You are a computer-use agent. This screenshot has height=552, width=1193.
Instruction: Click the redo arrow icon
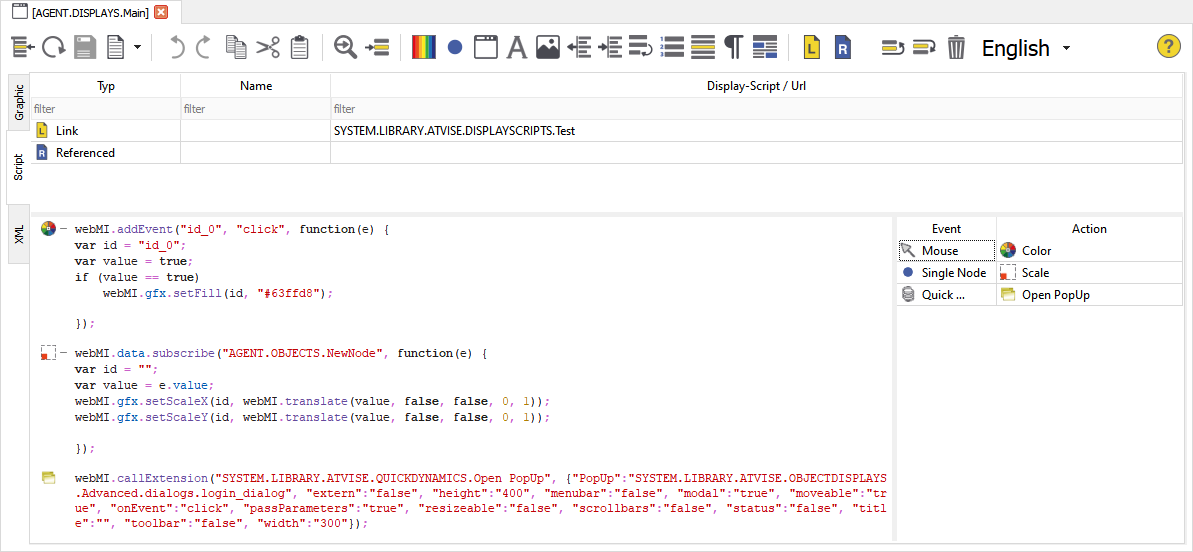tap(203, 48)
